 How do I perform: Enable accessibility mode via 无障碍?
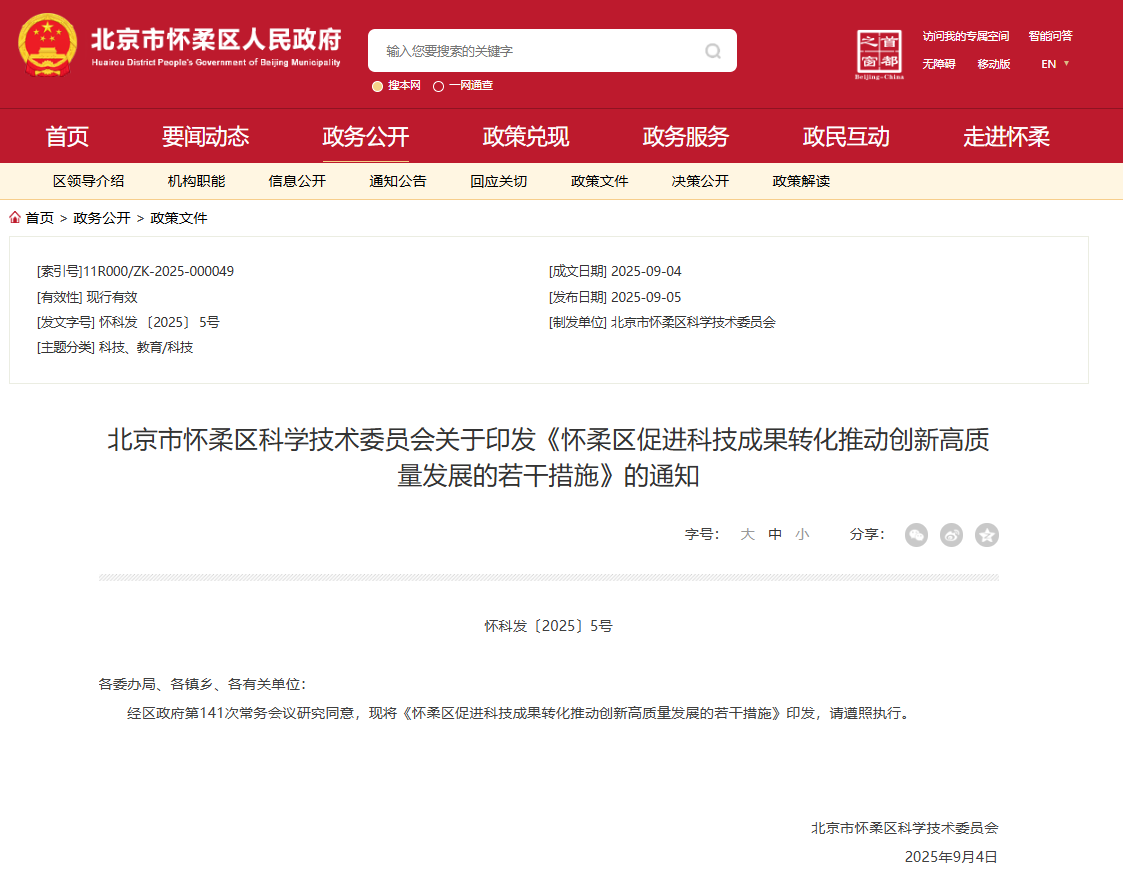coord(938,63)
